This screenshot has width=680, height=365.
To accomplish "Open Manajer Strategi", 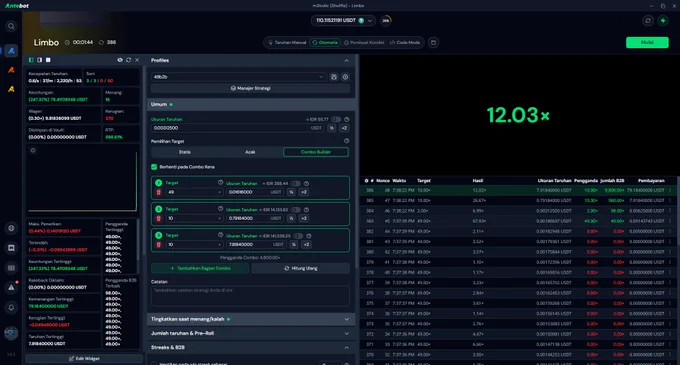I will point(250,88).
